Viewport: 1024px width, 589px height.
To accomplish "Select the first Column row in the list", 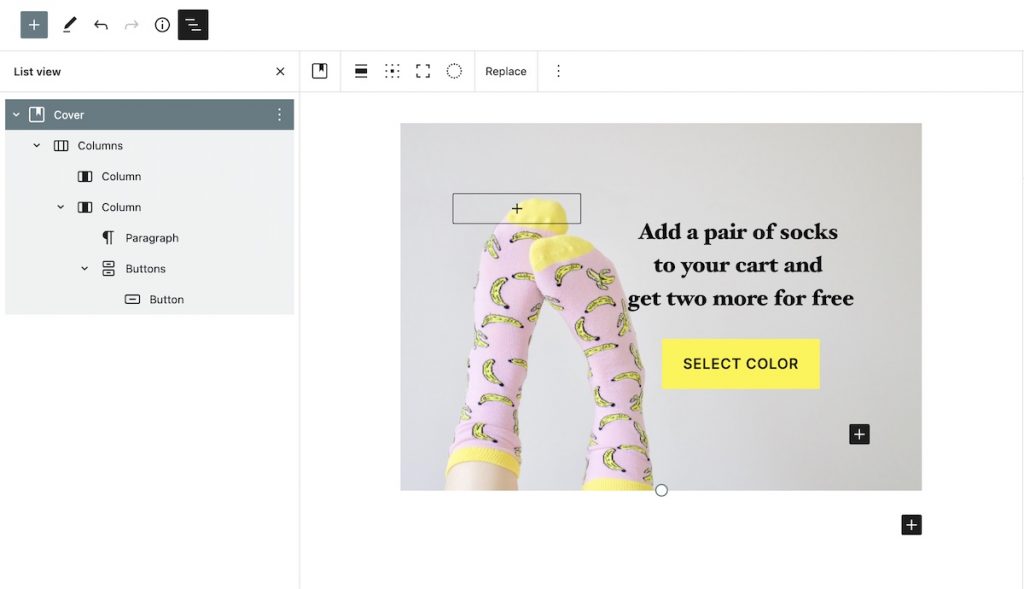I will (150, 176).
